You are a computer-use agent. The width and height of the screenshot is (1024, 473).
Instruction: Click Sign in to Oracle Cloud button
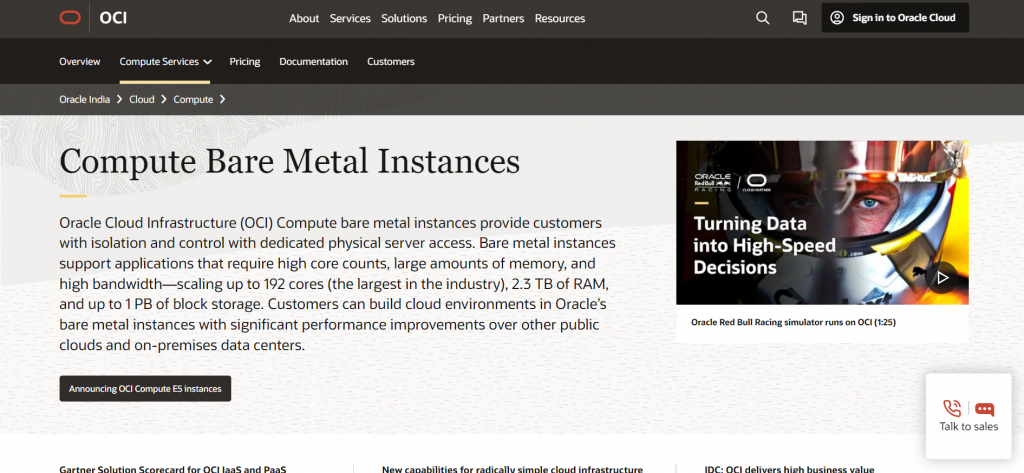click(895, 18)
